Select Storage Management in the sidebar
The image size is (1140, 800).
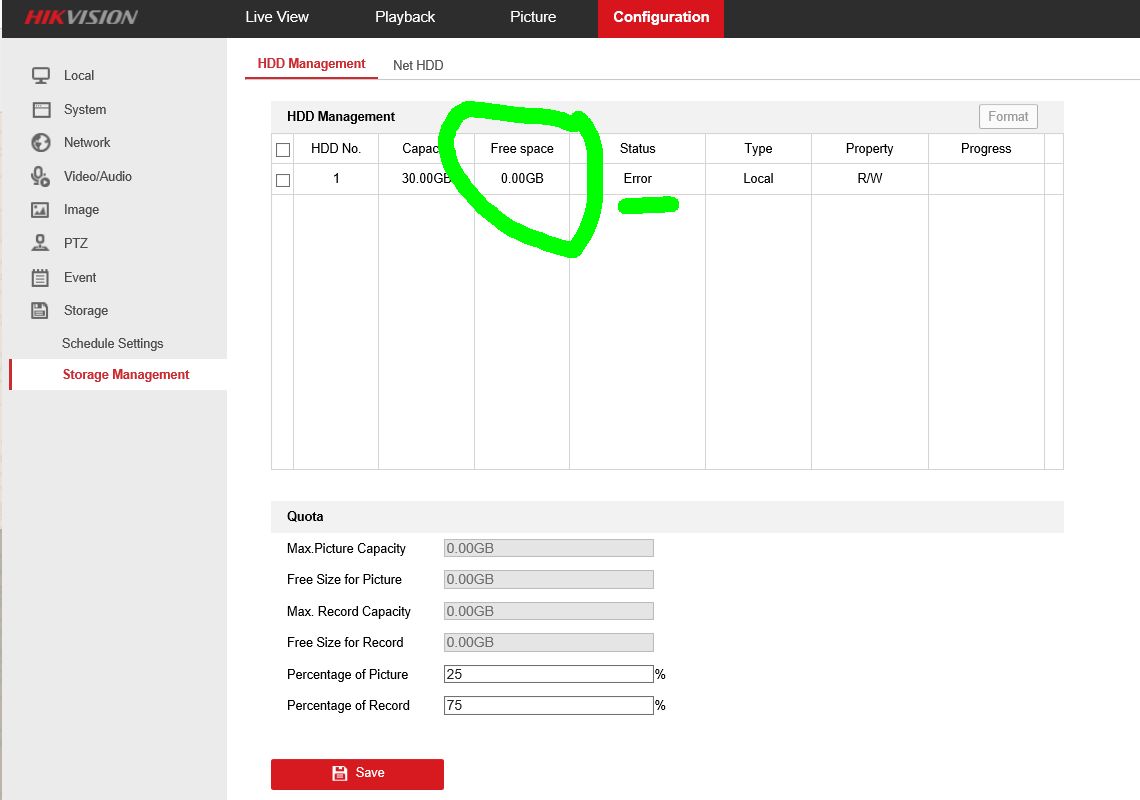click(126, 374)
